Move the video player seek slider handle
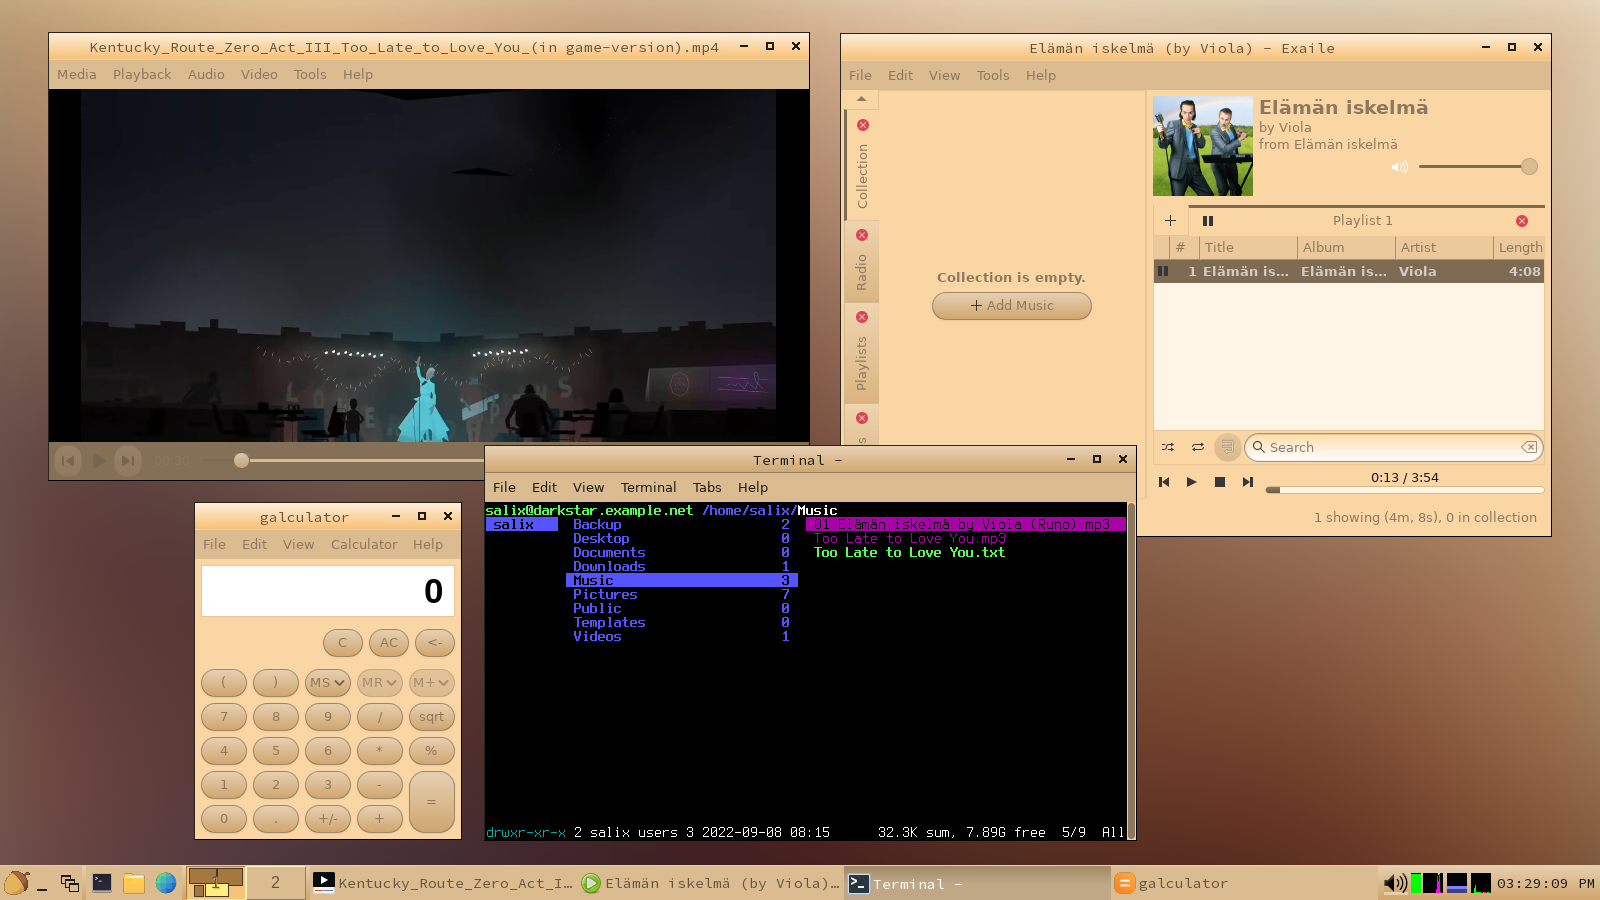Image resolution: width=1600 pixels, height=900 pixels. click(241, 460)
